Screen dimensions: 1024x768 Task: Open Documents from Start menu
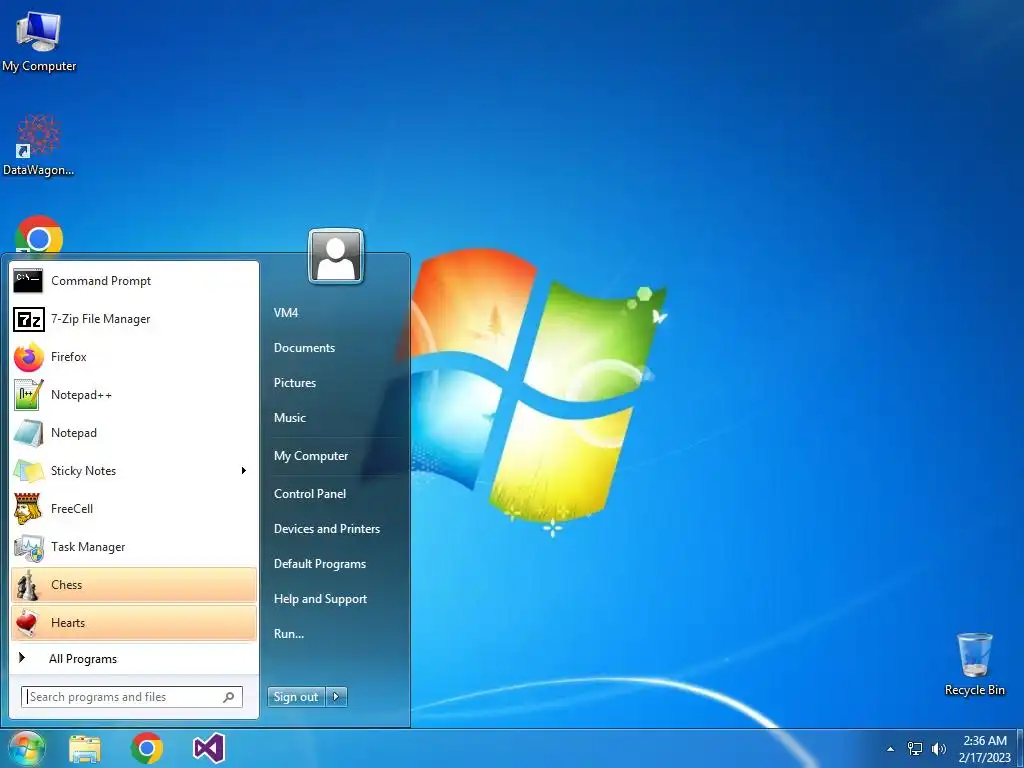(x=304, y=348)
